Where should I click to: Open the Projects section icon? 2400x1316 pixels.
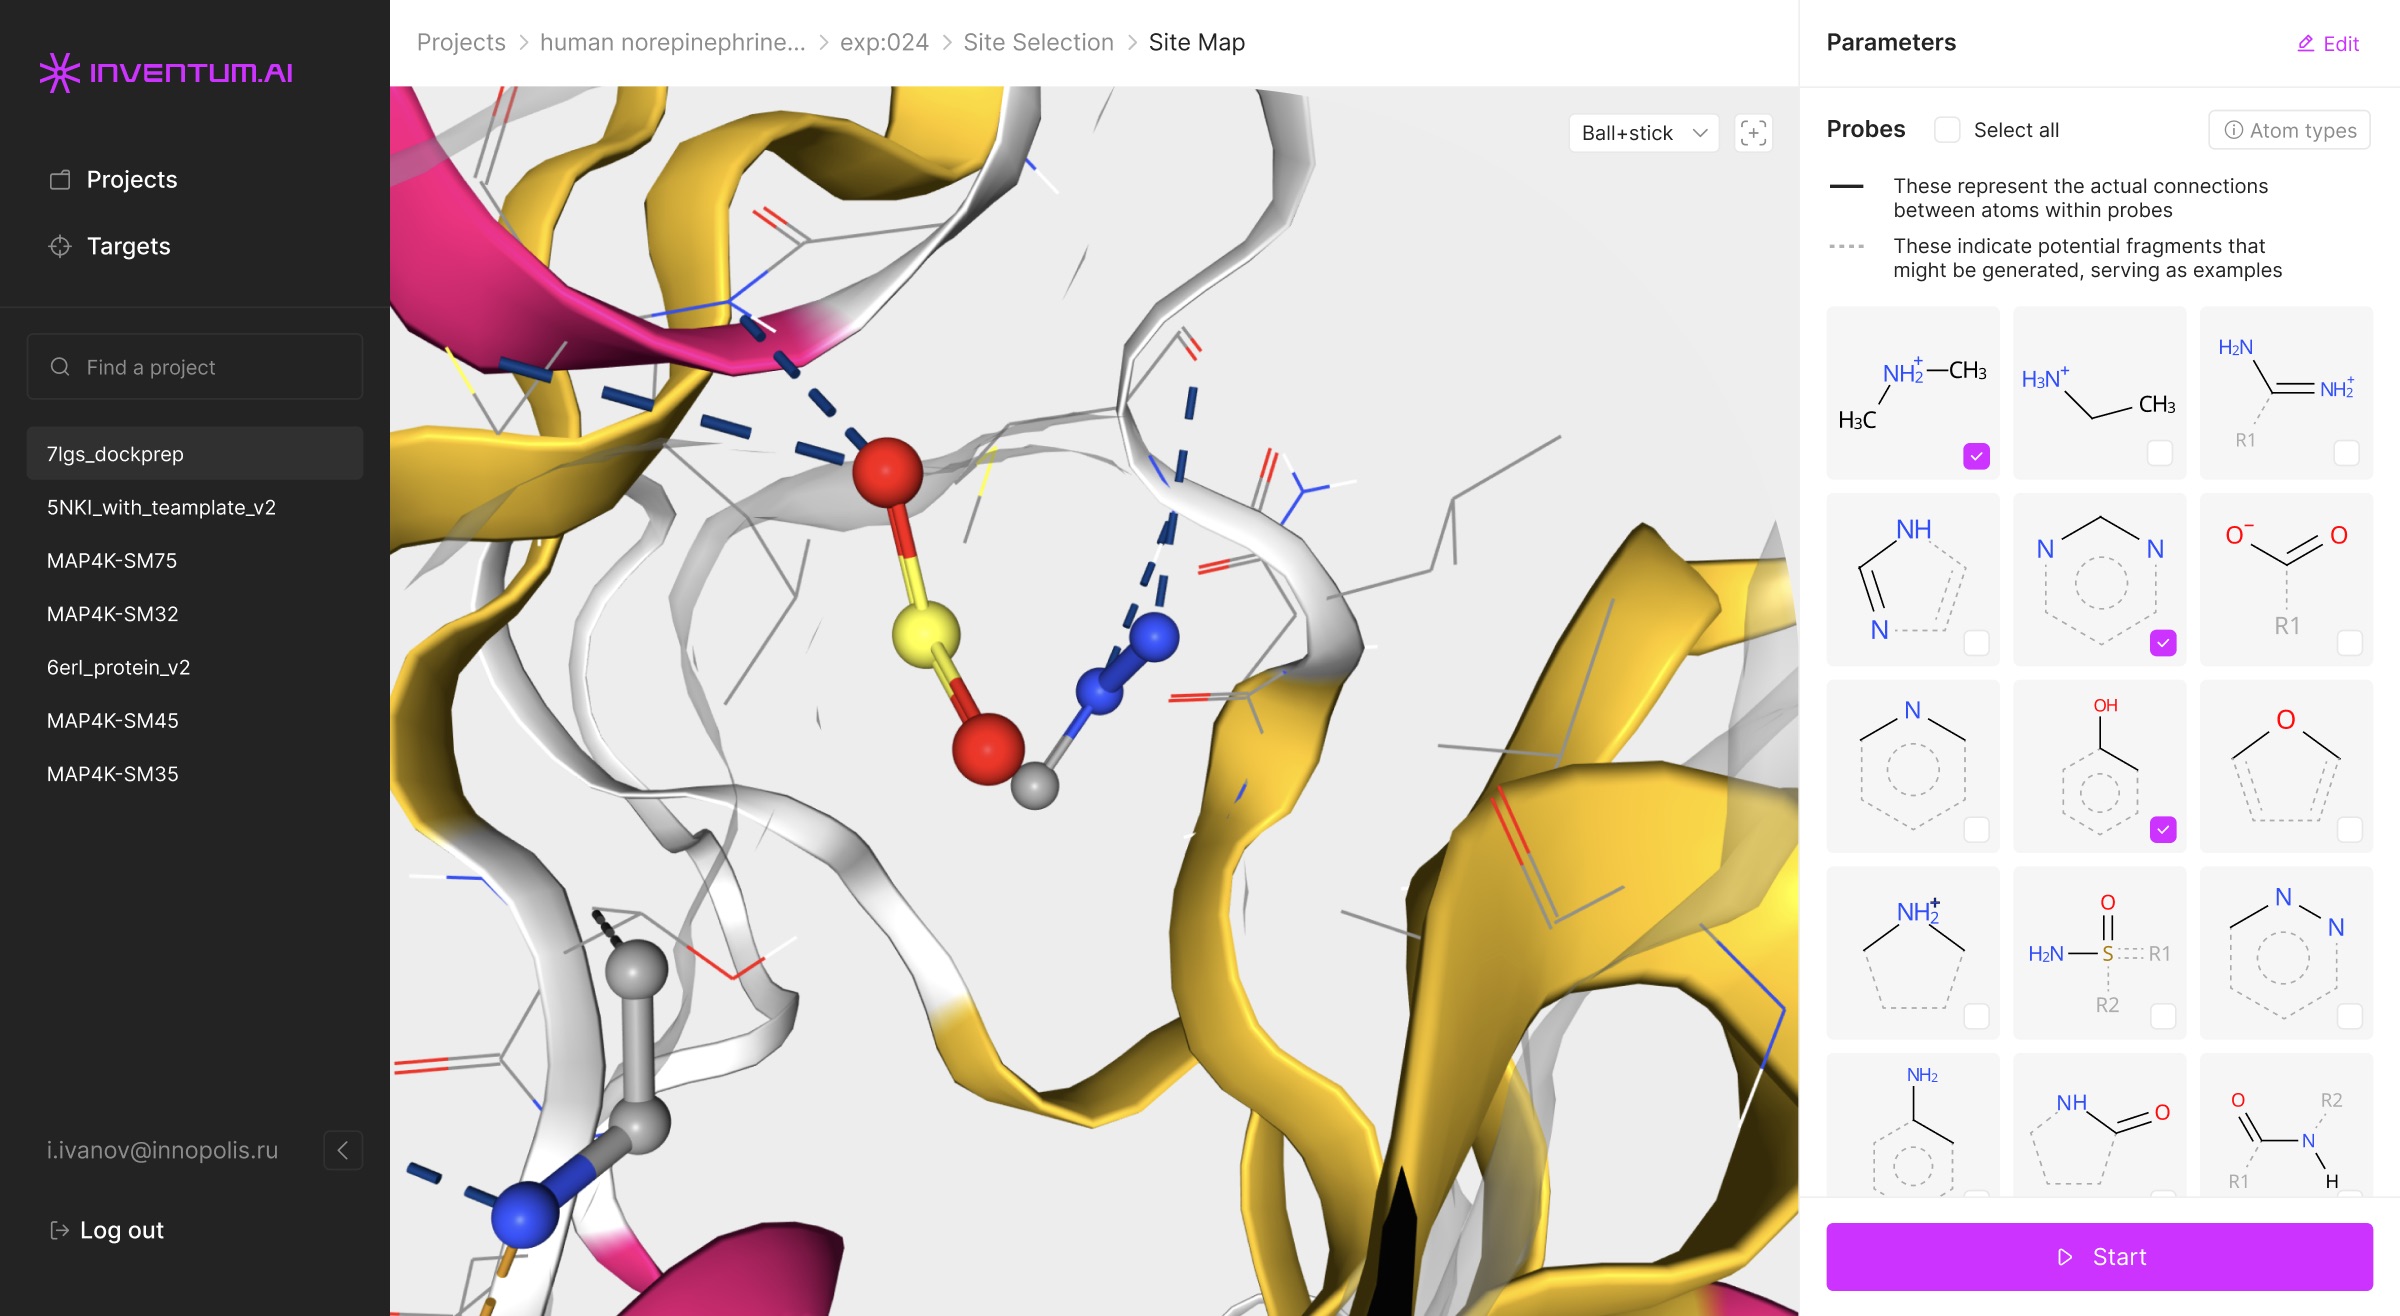click(60, 180)
